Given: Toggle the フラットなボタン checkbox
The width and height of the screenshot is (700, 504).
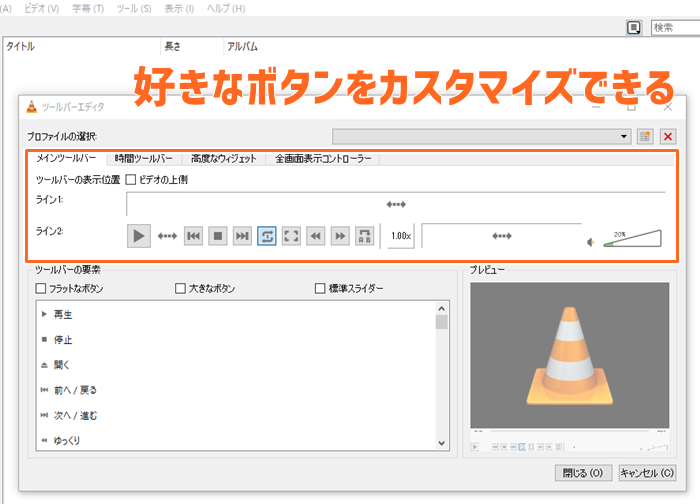Looking at the screenshot, I should tap(41, 289).
